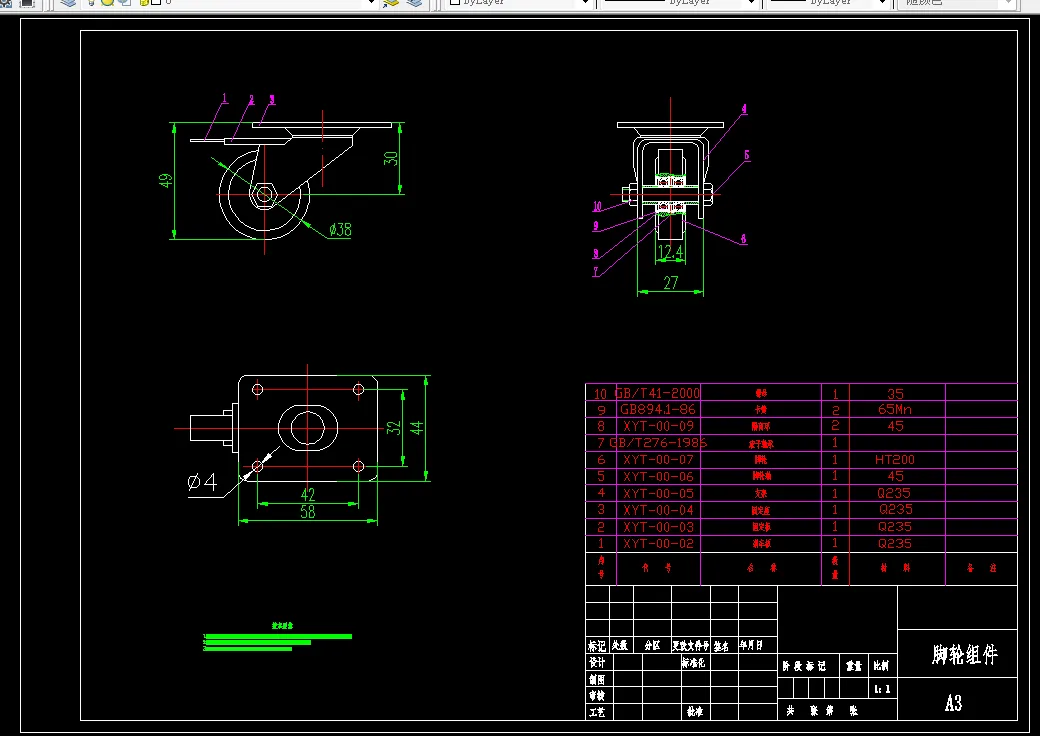The image size is (1040, 736).
Task: Click the layer 0 white color swatch
Action: click(x=156, y=3)
